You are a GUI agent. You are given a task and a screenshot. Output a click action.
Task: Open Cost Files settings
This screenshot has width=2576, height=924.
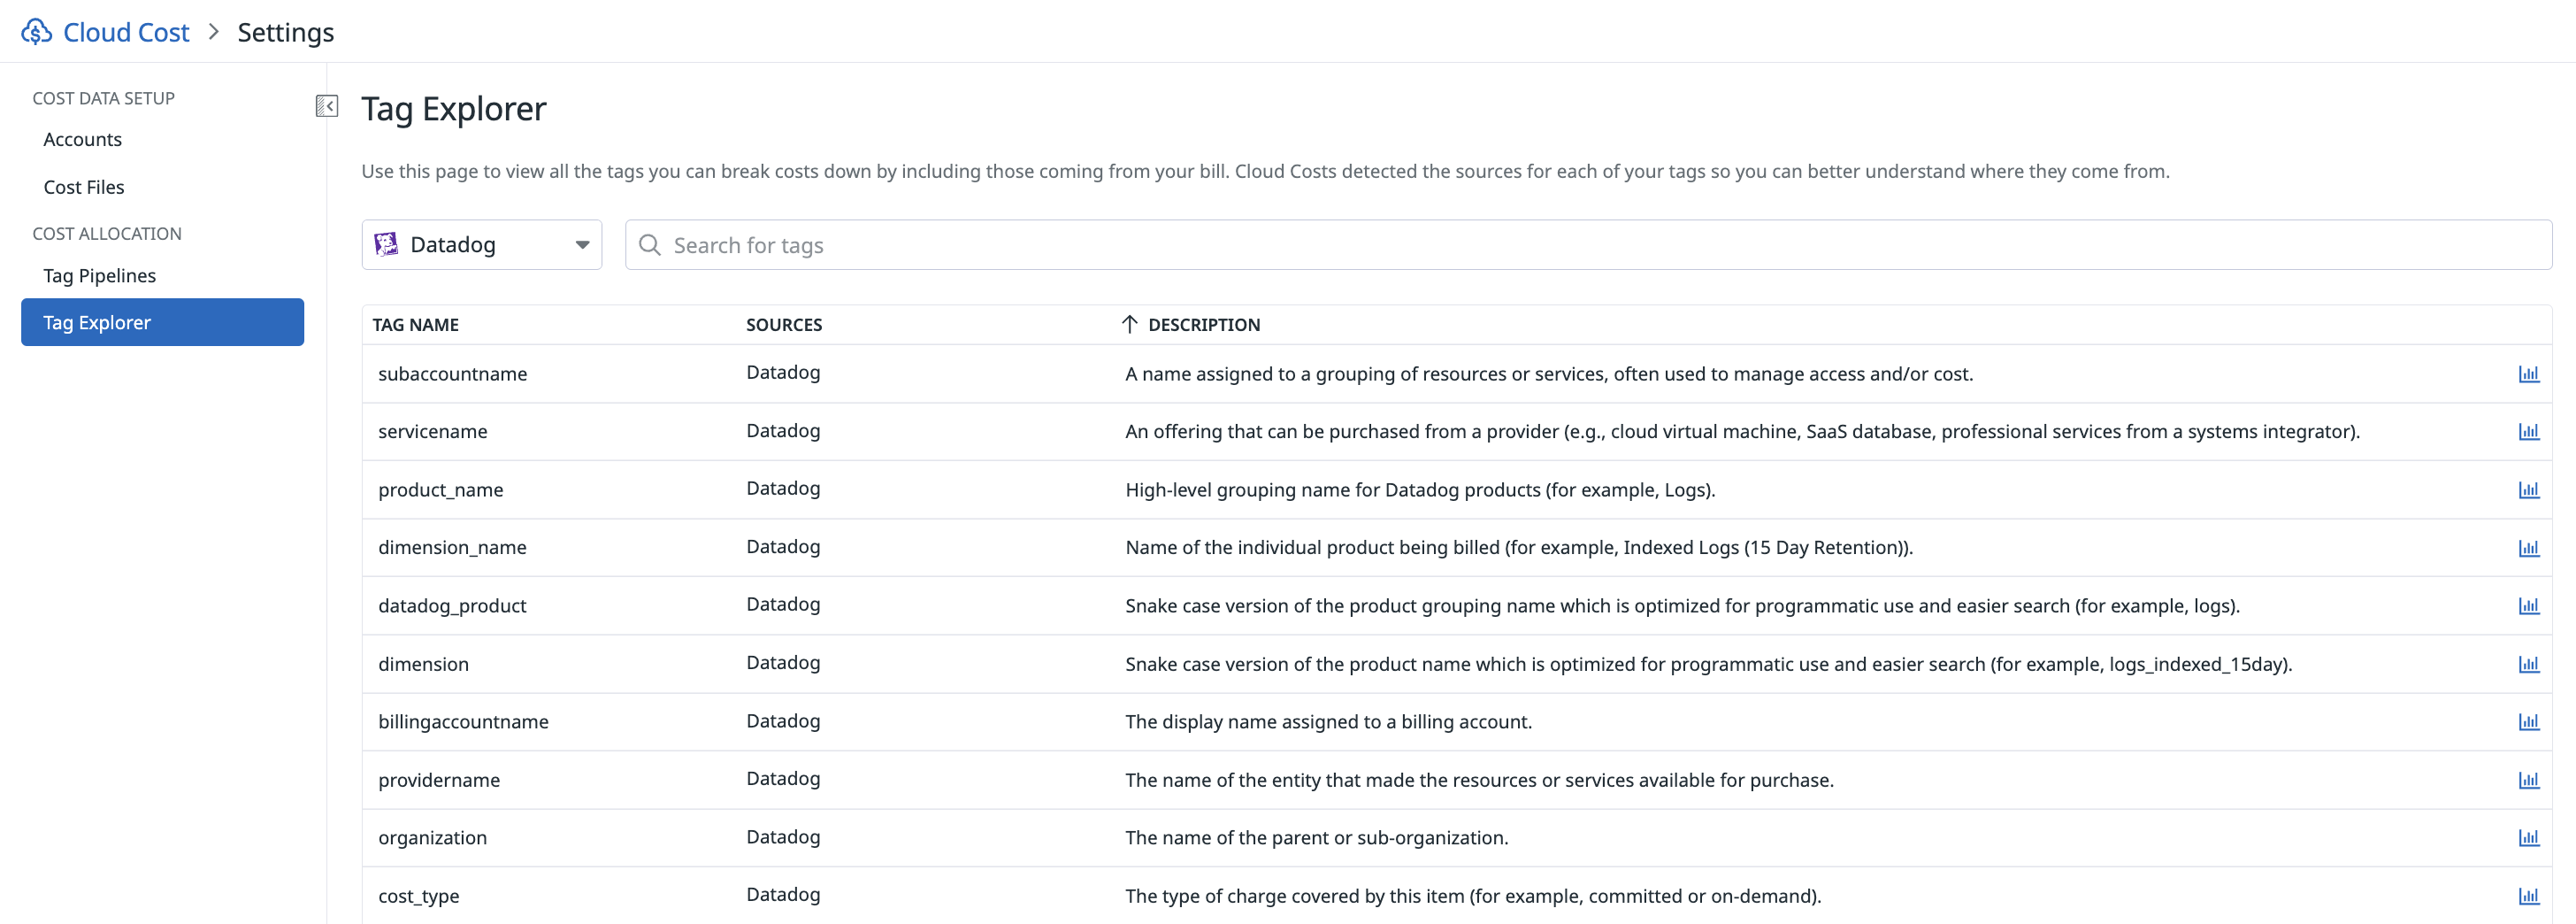click(x=84, y=186)
